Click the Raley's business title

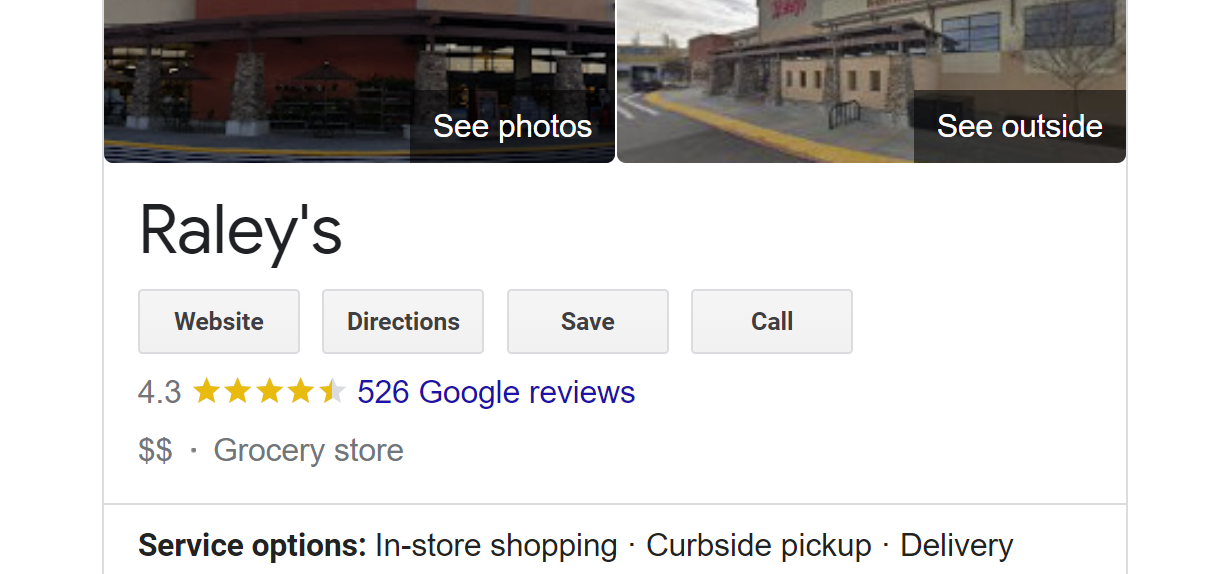(x=241, y=230)
